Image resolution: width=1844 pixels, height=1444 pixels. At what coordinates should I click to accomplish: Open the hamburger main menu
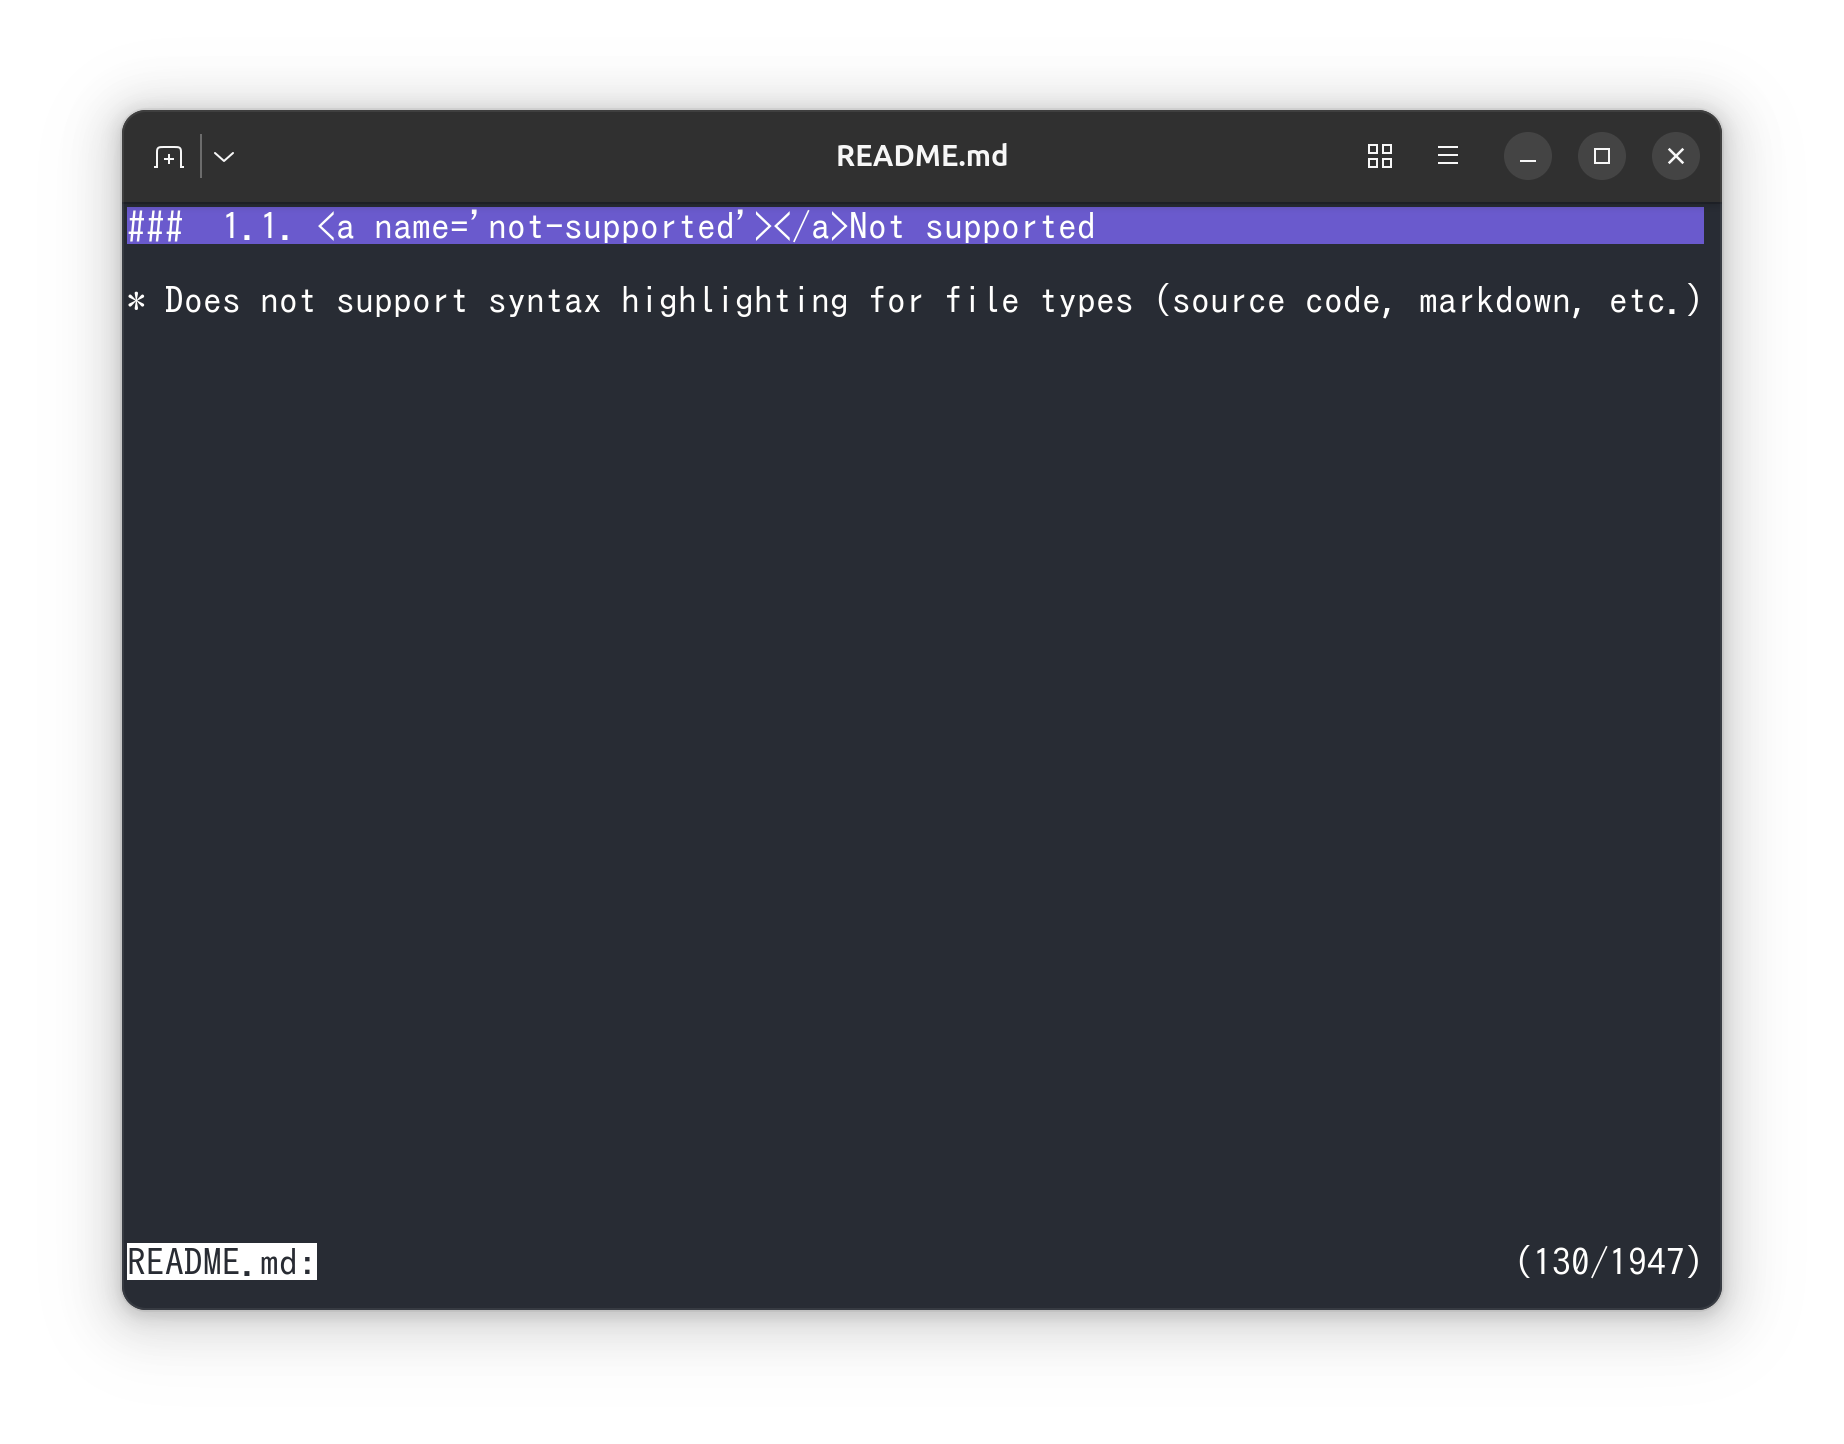pyautogui.click(x=1447, y=156)
